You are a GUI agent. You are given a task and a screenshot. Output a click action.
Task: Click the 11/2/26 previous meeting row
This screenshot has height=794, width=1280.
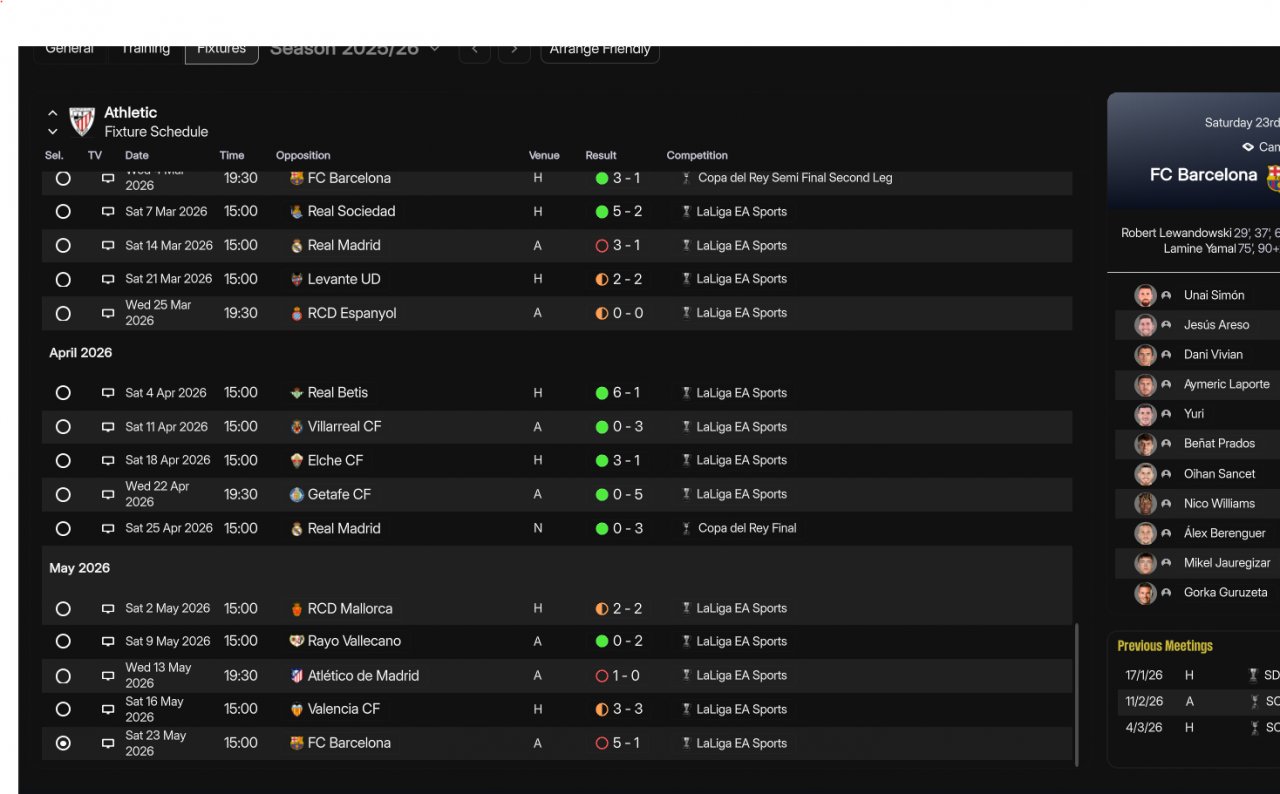[1198, 702]
